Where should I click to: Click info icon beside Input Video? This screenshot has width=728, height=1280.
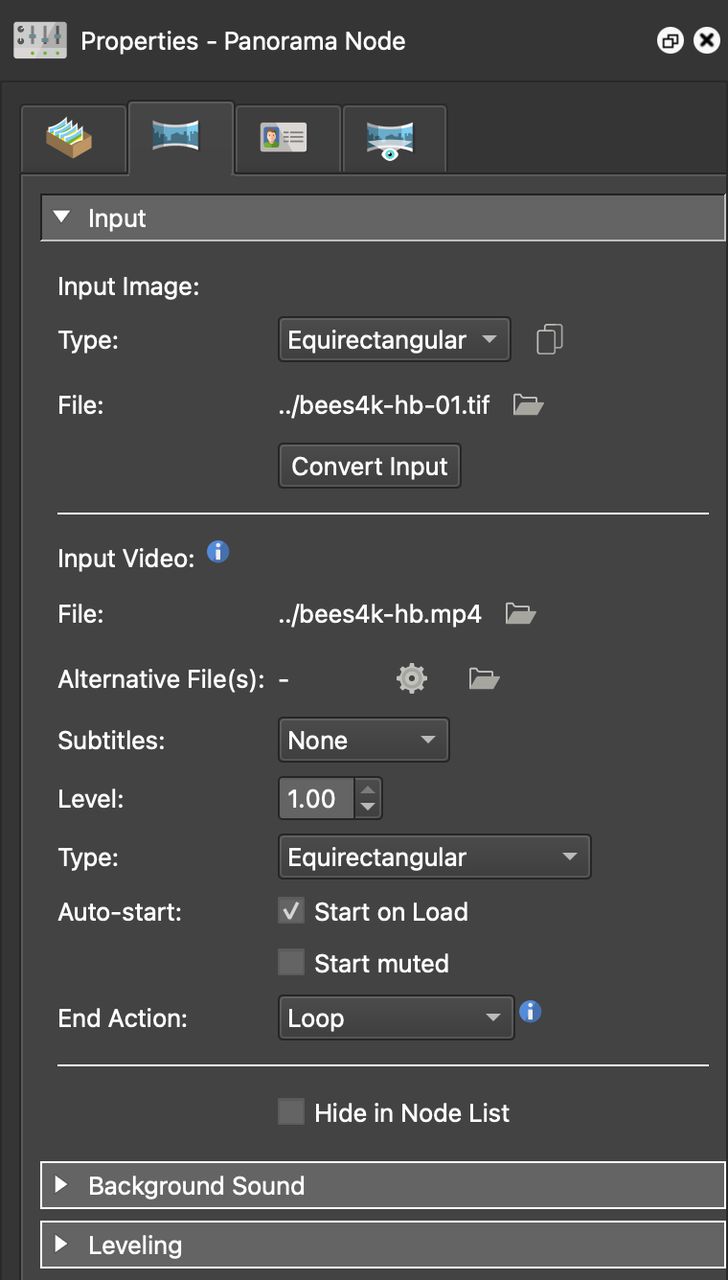[218, 551]
